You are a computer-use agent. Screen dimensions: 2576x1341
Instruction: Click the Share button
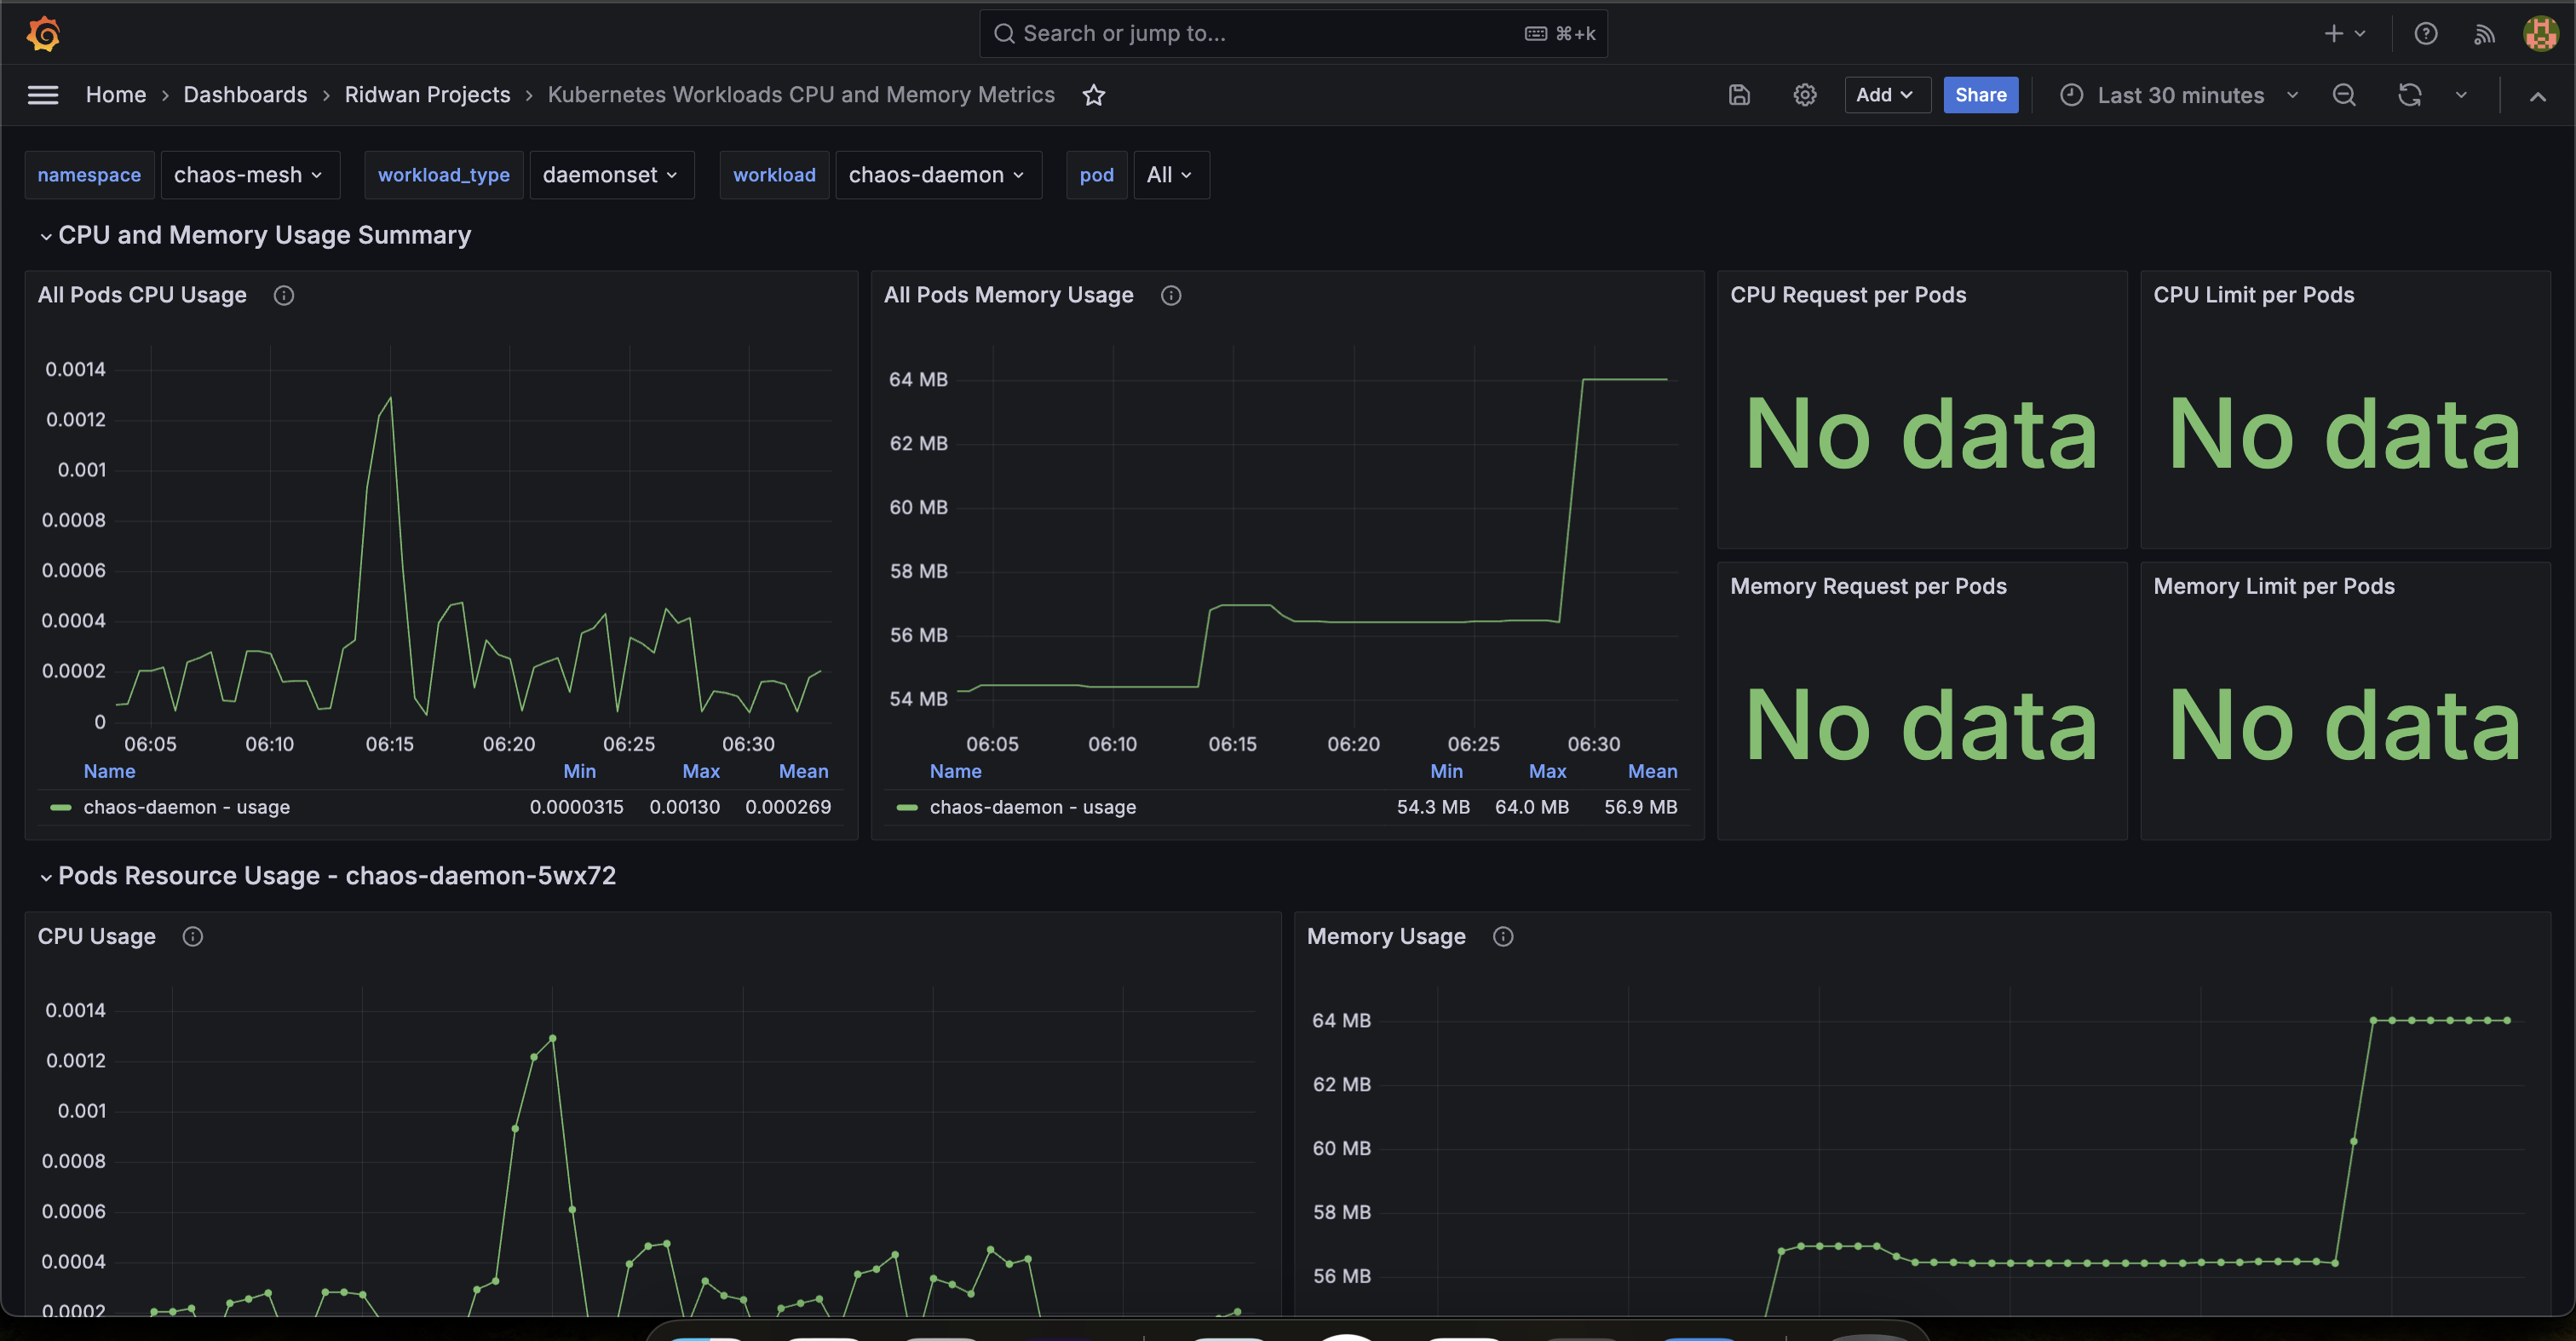pyautogui.click(x=1980, y=95)
